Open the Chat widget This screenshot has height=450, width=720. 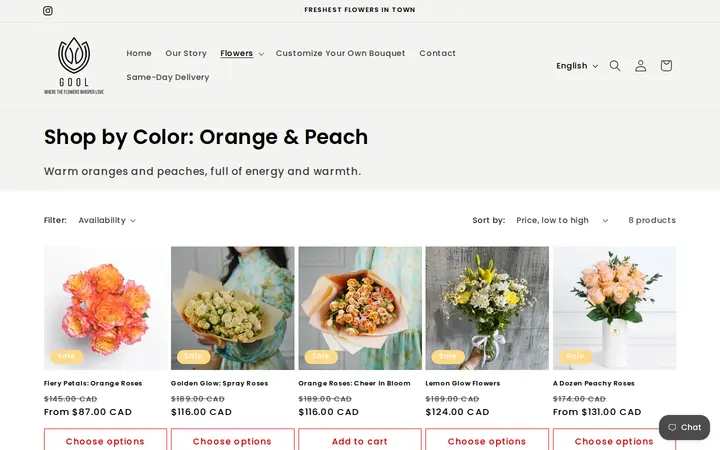click(684, 428)
